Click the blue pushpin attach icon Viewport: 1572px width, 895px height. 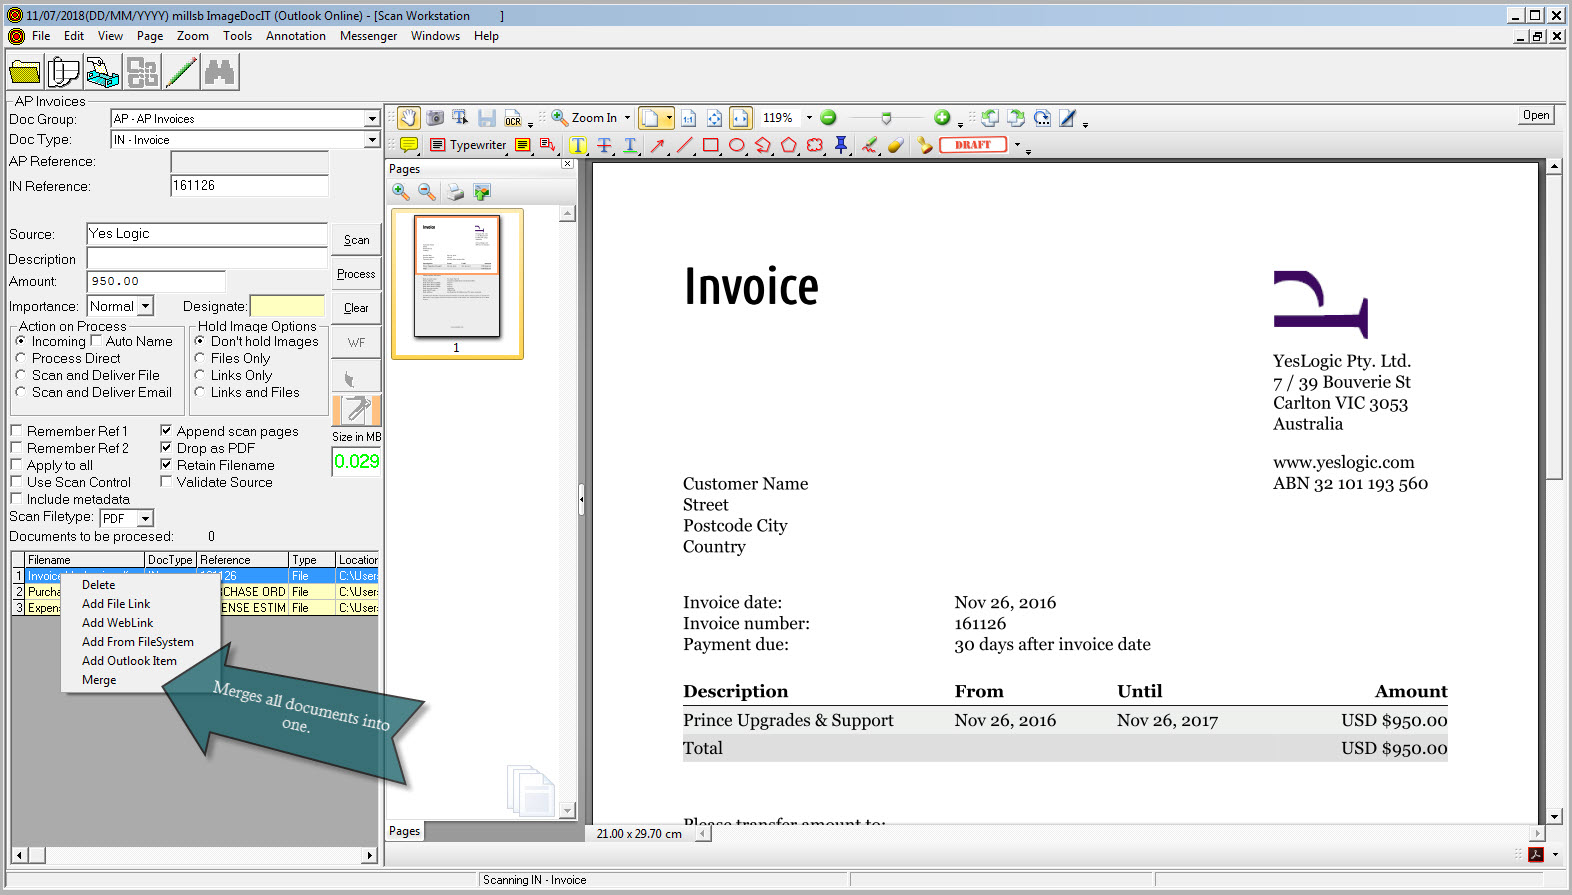click(x=841, y=145)
